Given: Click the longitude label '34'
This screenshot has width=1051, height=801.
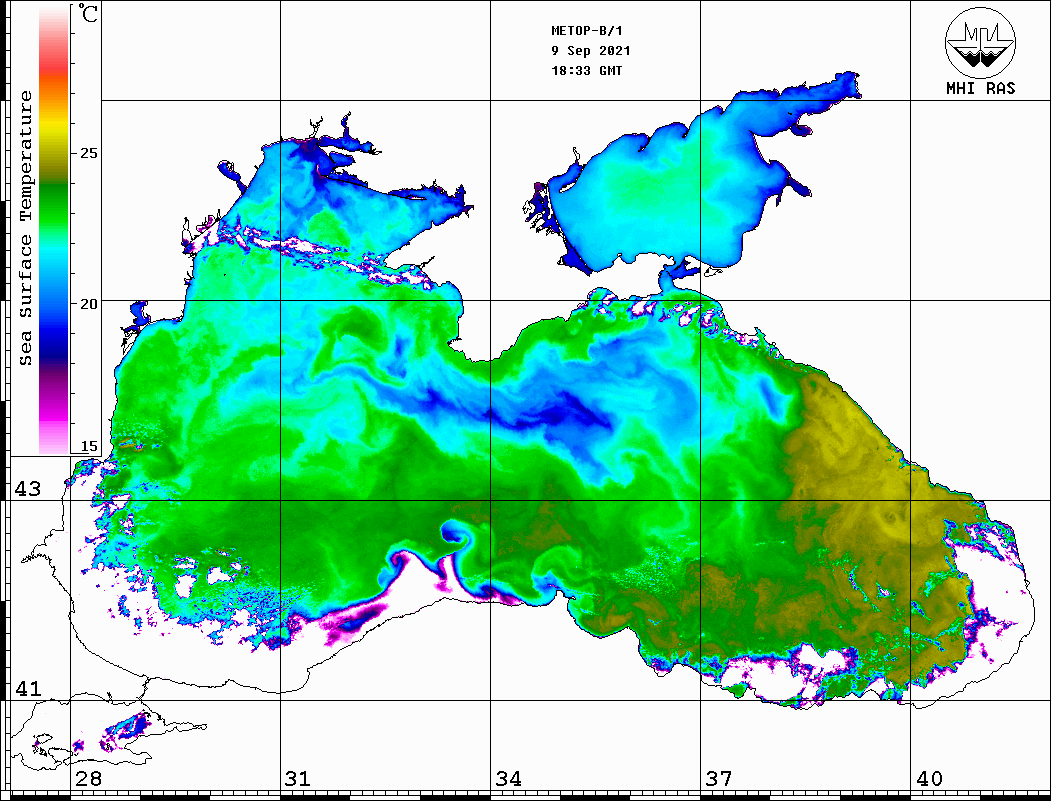Looking at the screenshot, I should coord(509,779).
